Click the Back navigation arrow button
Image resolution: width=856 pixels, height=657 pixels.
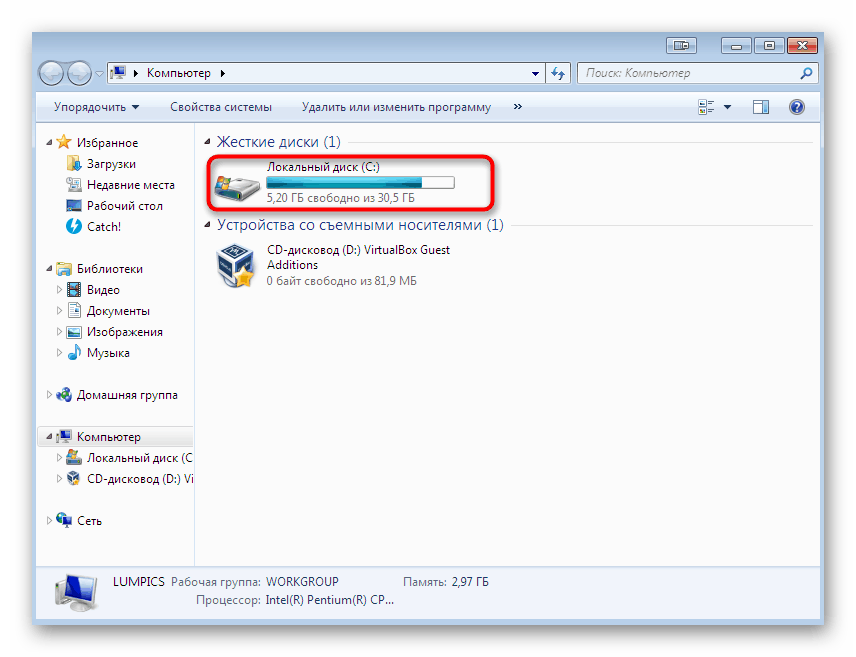(52, 73)
